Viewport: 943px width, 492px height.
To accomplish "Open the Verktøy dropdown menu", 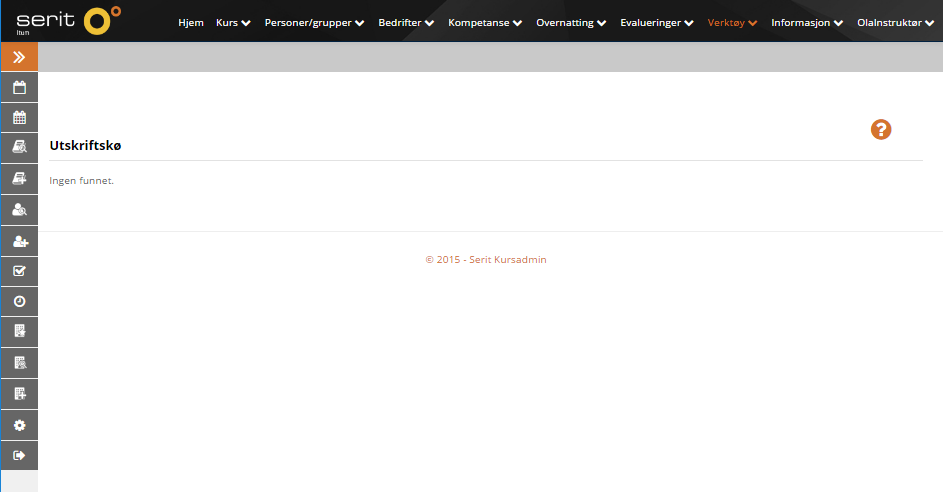I will 732,22.
